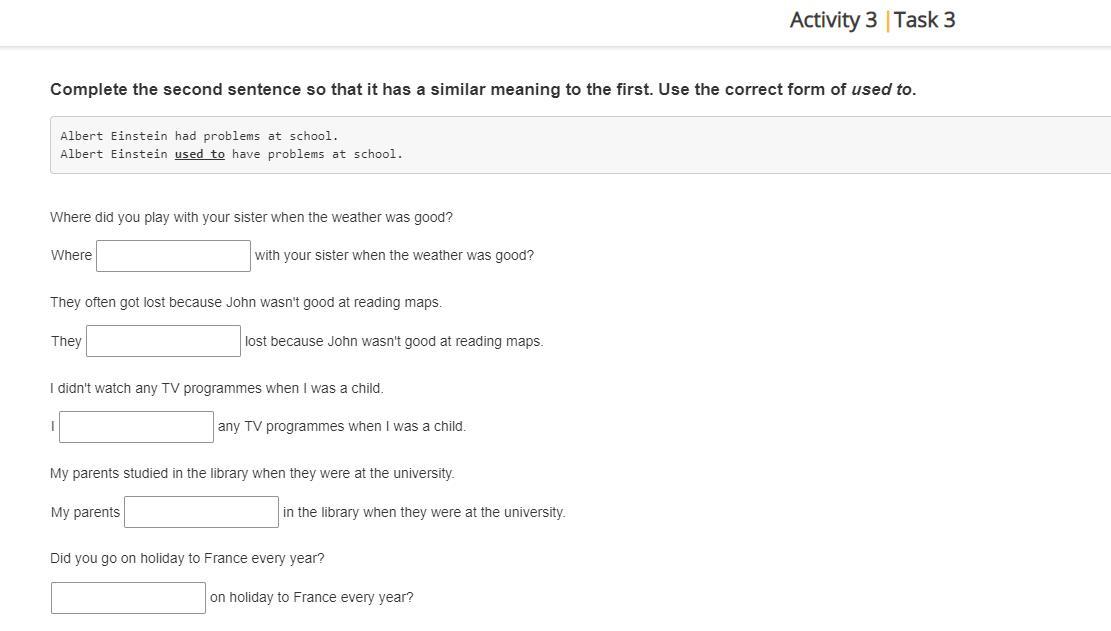The width and height of the screenshot is (1111, 631).
Task: Click example line "Albert Einstein had problems at school."
Action: (x=199, y=135)
